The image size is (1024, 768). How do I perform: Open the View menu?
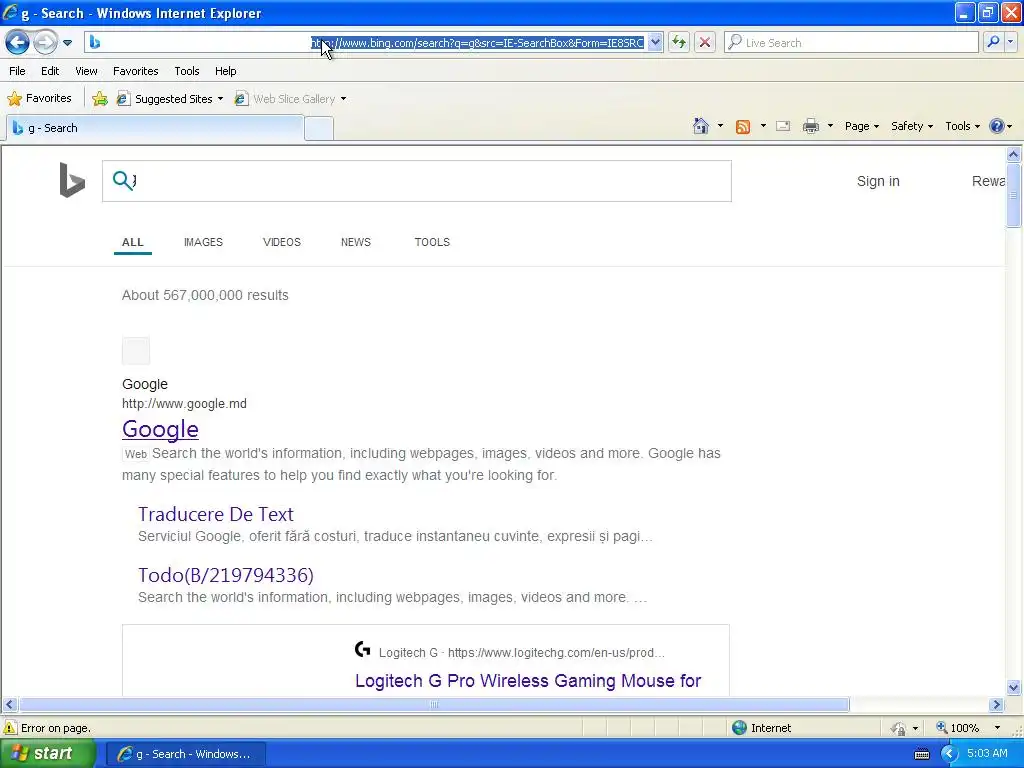pyautogui.click(x=86, y=71)
